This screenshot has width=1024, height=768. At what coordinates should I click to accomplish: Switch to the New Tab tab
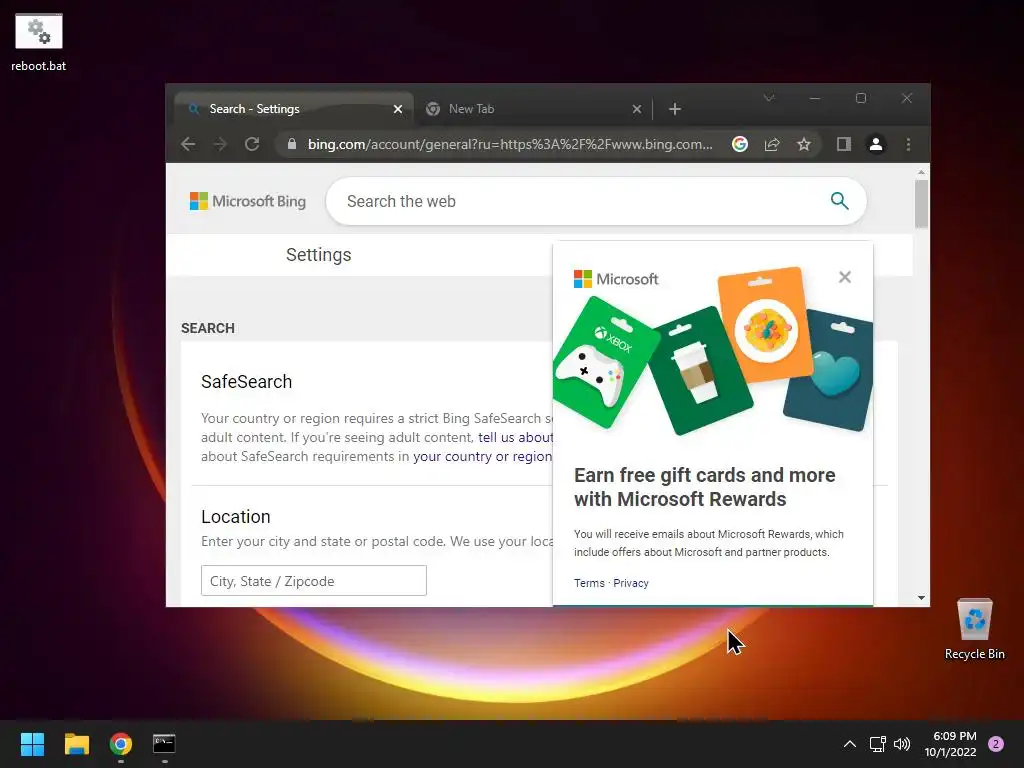tap(532, 109)
